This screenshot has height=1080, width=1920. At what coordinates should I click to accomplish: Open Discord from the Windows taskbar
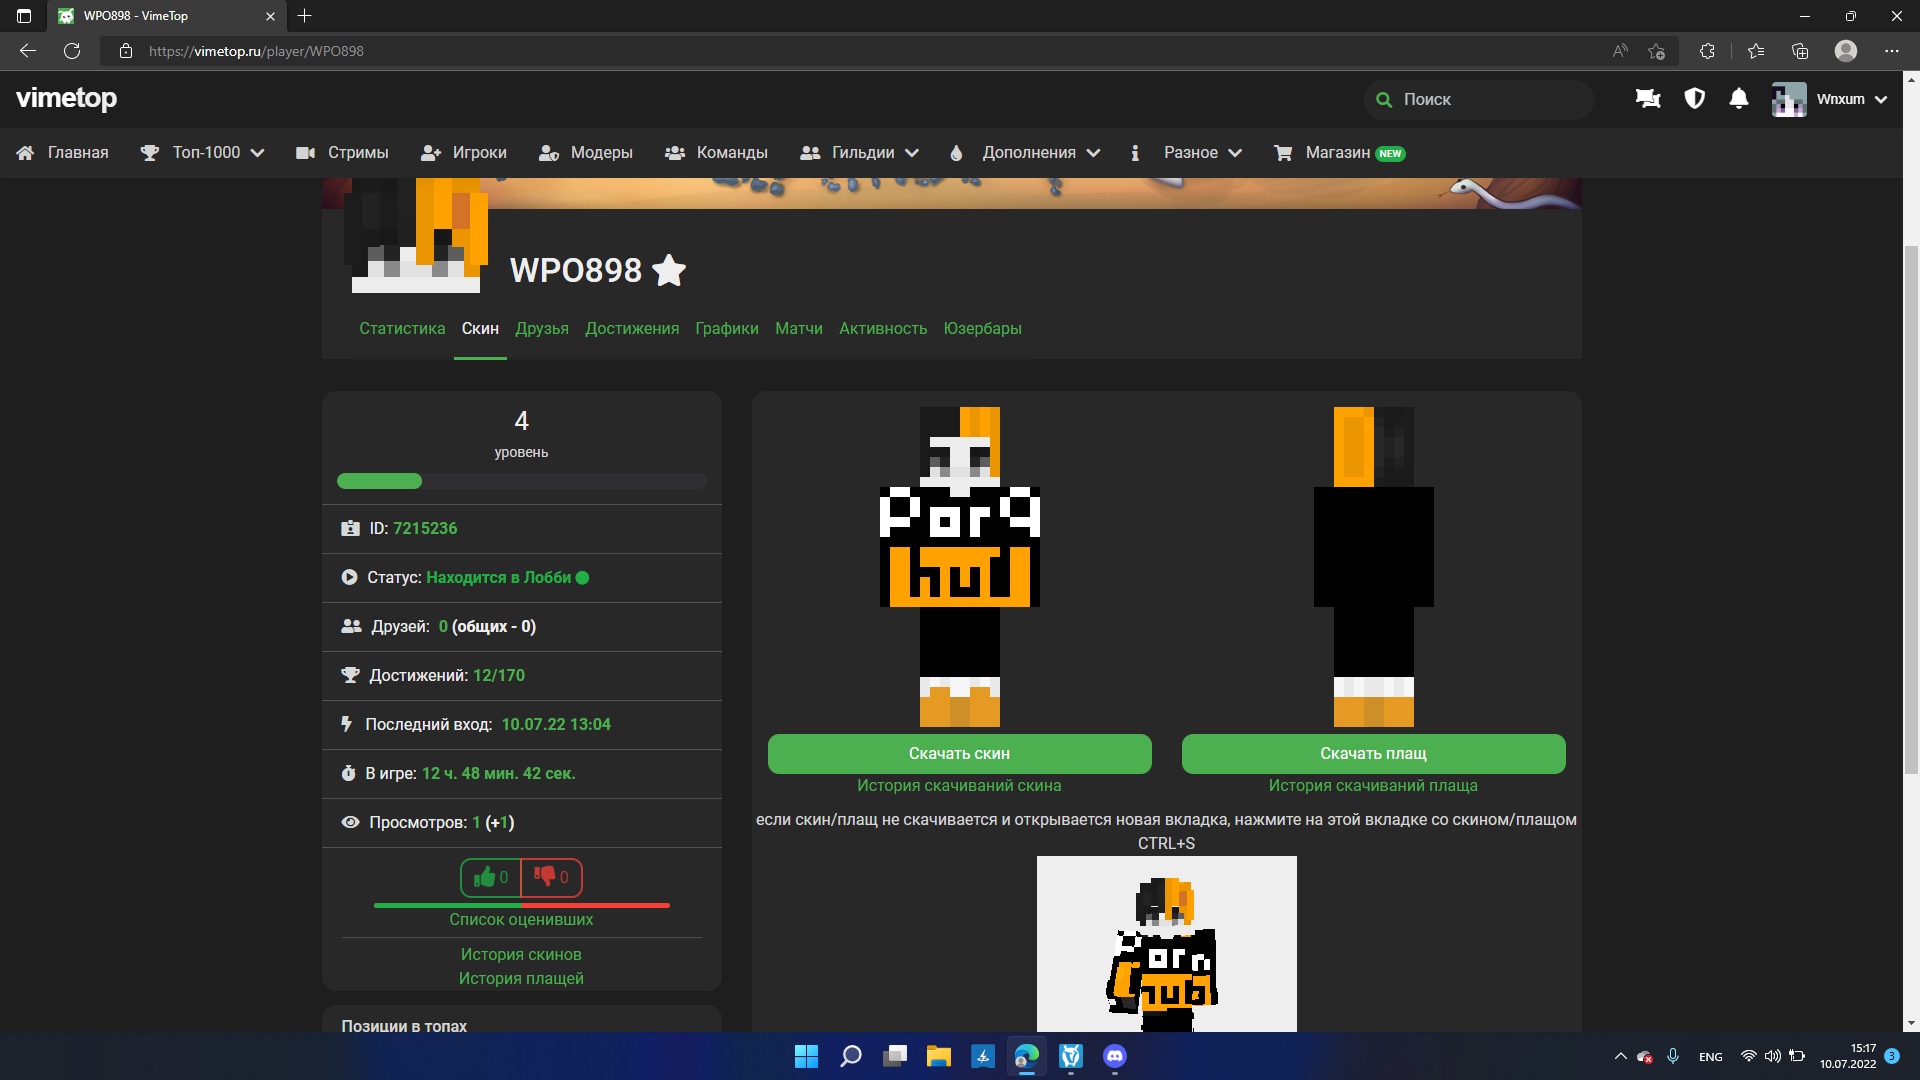1114,1056
